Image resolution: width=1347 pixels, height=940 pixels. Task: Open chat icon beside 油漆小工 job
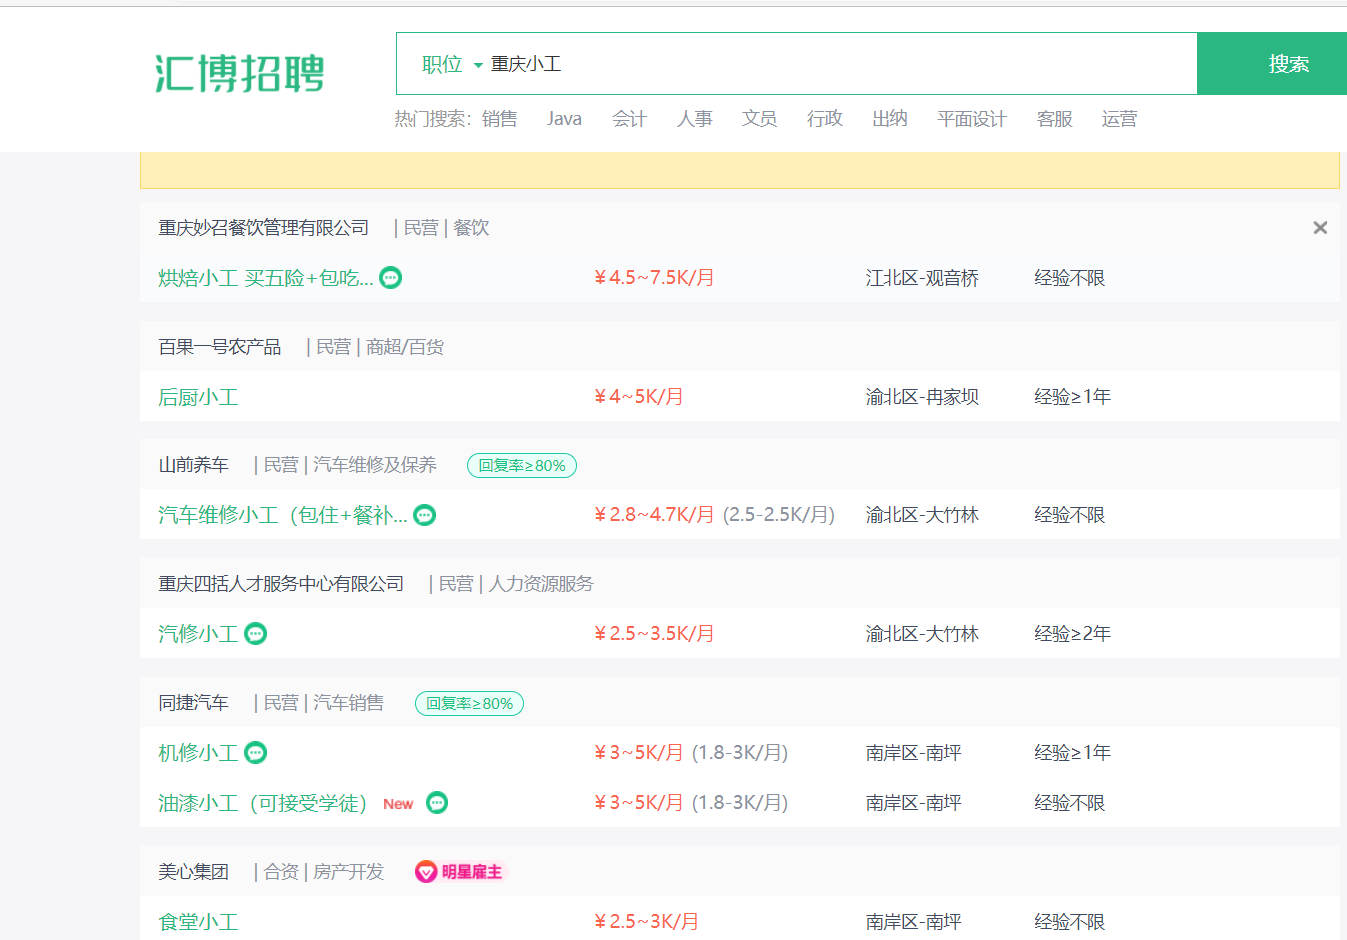pyautogui.click(x=437, y=803)
